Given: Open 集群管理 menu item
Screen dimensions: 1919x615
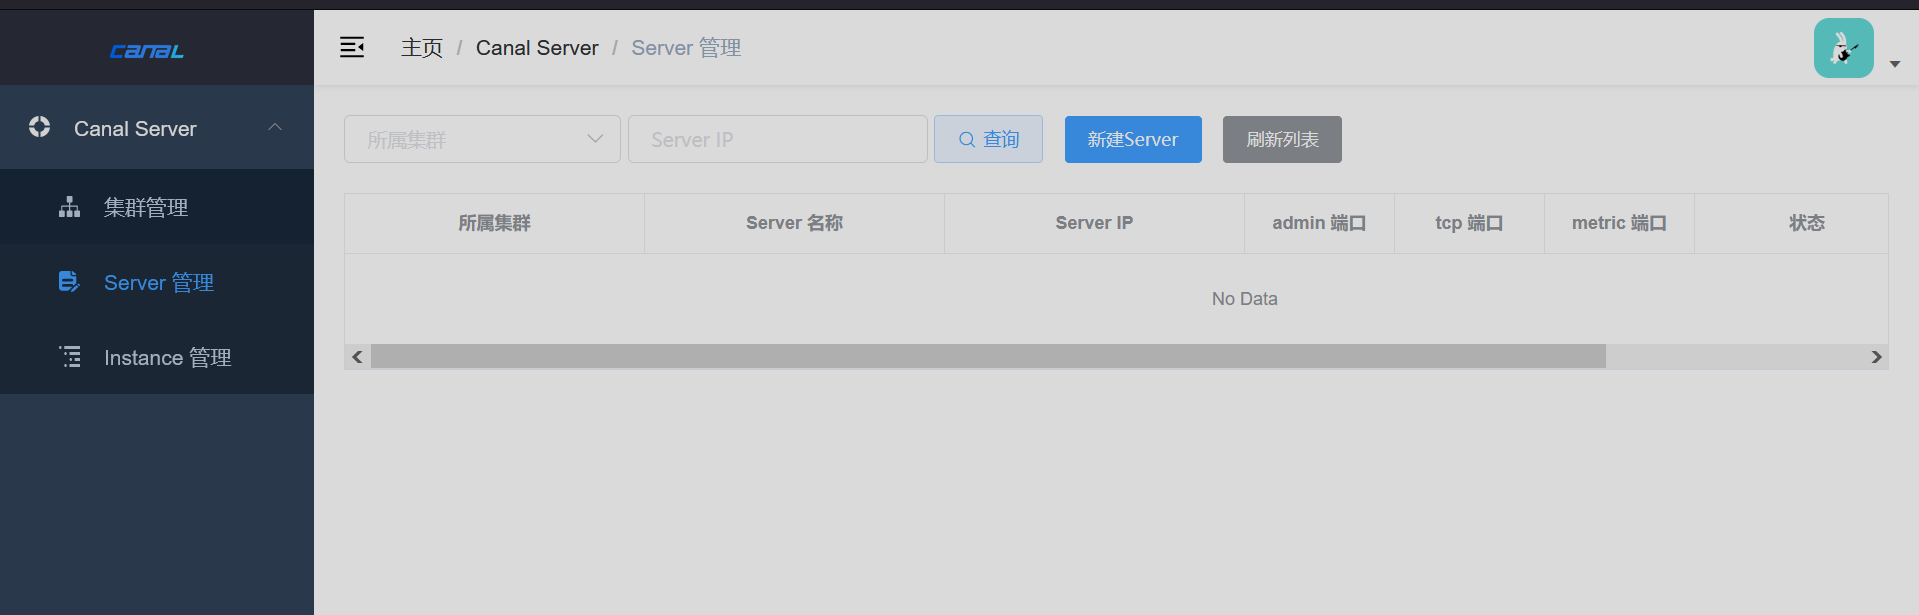Looking at the screenshot, I should [x=157, y=207].
